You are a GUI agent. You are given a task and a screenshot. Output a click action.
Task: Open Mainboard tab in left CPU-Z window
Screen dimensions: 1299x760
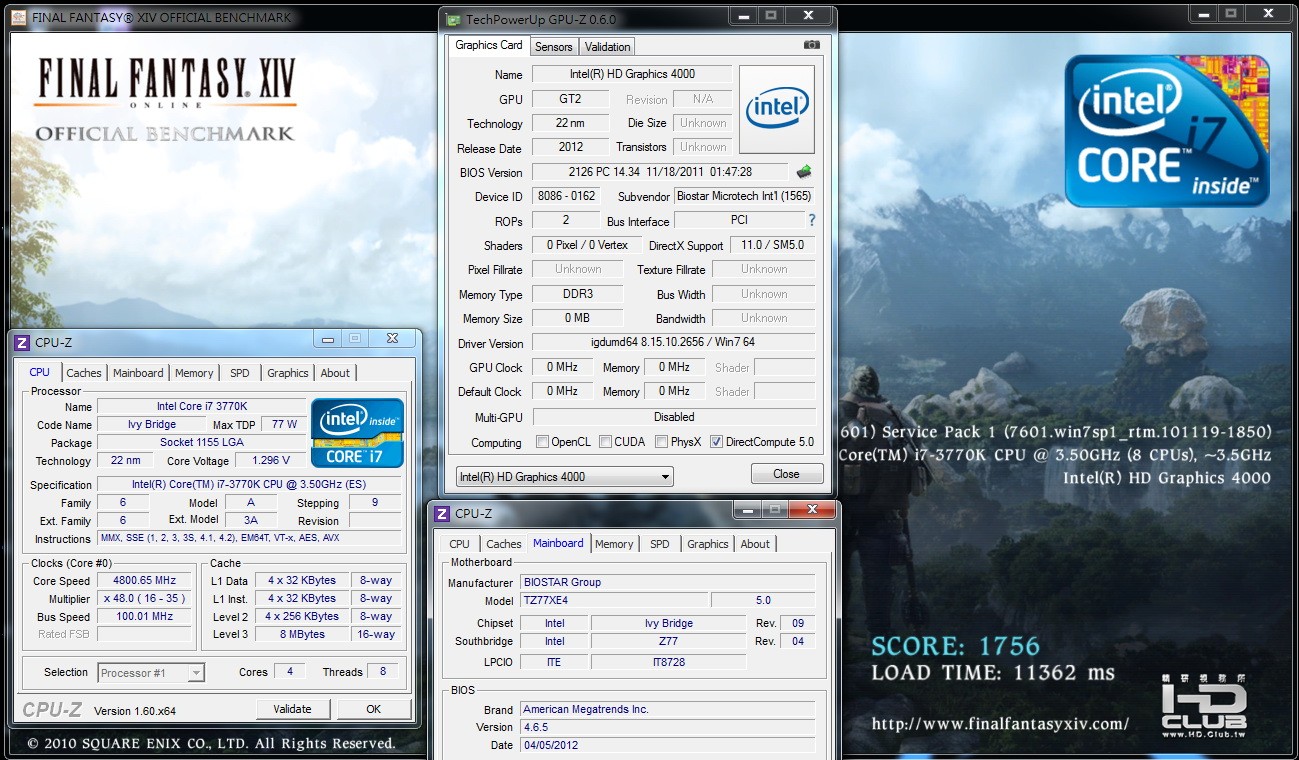click(x=138, y=373)
